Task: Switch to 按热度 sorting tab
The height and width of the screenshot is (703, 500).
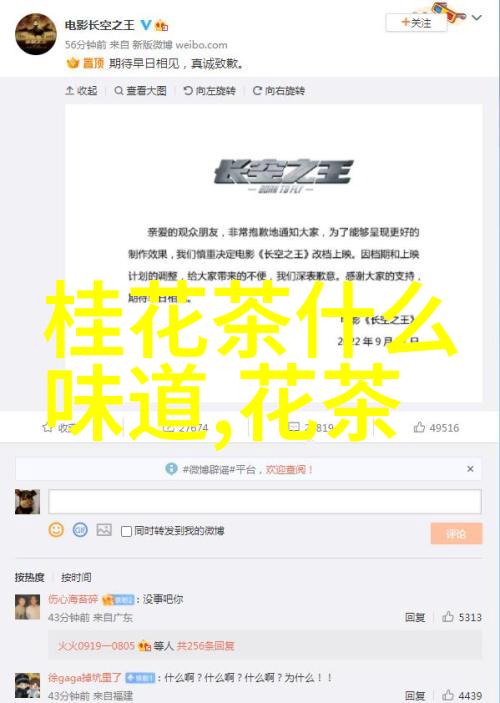Action: (x=30, y=577)
